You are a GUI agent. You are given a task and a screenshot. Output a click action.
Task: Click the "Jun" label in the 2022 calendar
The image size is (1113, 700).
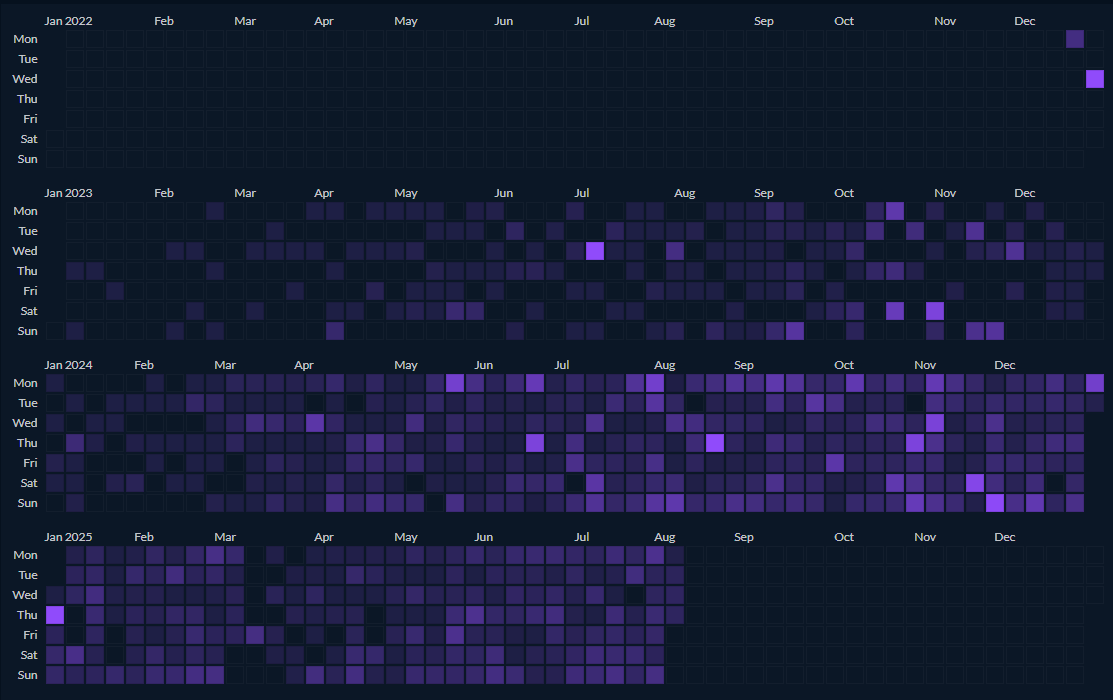pos(503,21)
